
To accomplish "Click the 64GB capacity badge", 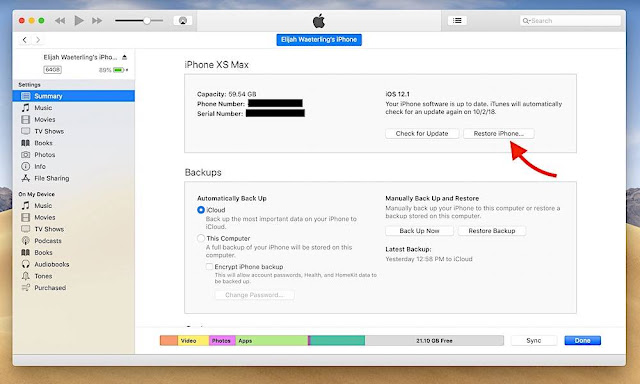I will coord(53,70).
